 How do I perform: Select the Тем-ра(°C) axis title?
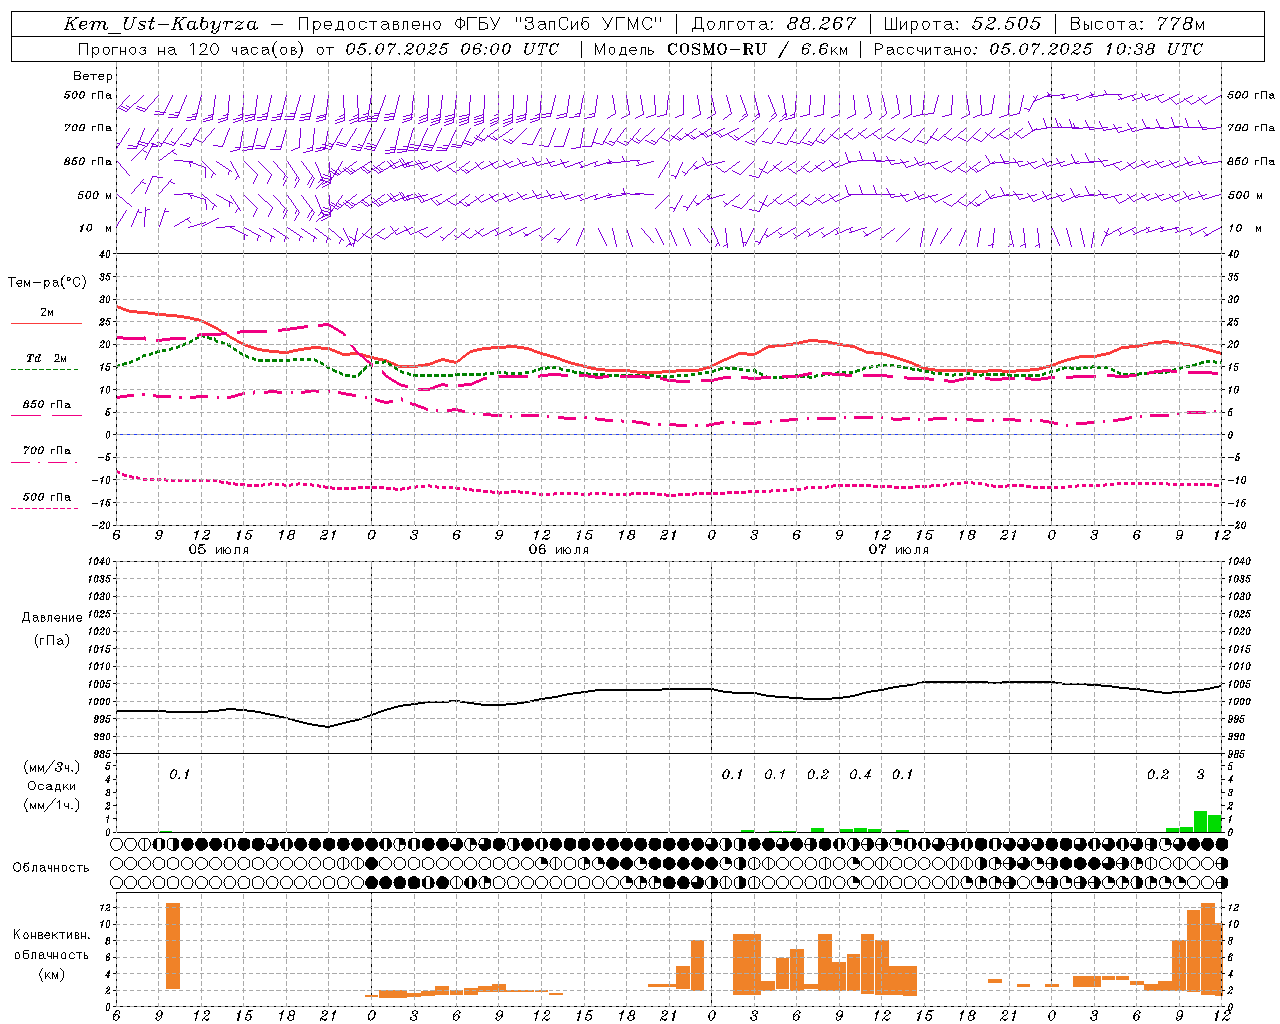coord(47,283)
